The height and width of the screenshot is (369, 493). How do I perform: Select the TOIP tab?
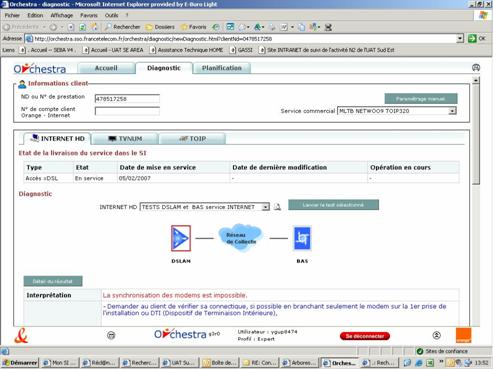[192, 139]
